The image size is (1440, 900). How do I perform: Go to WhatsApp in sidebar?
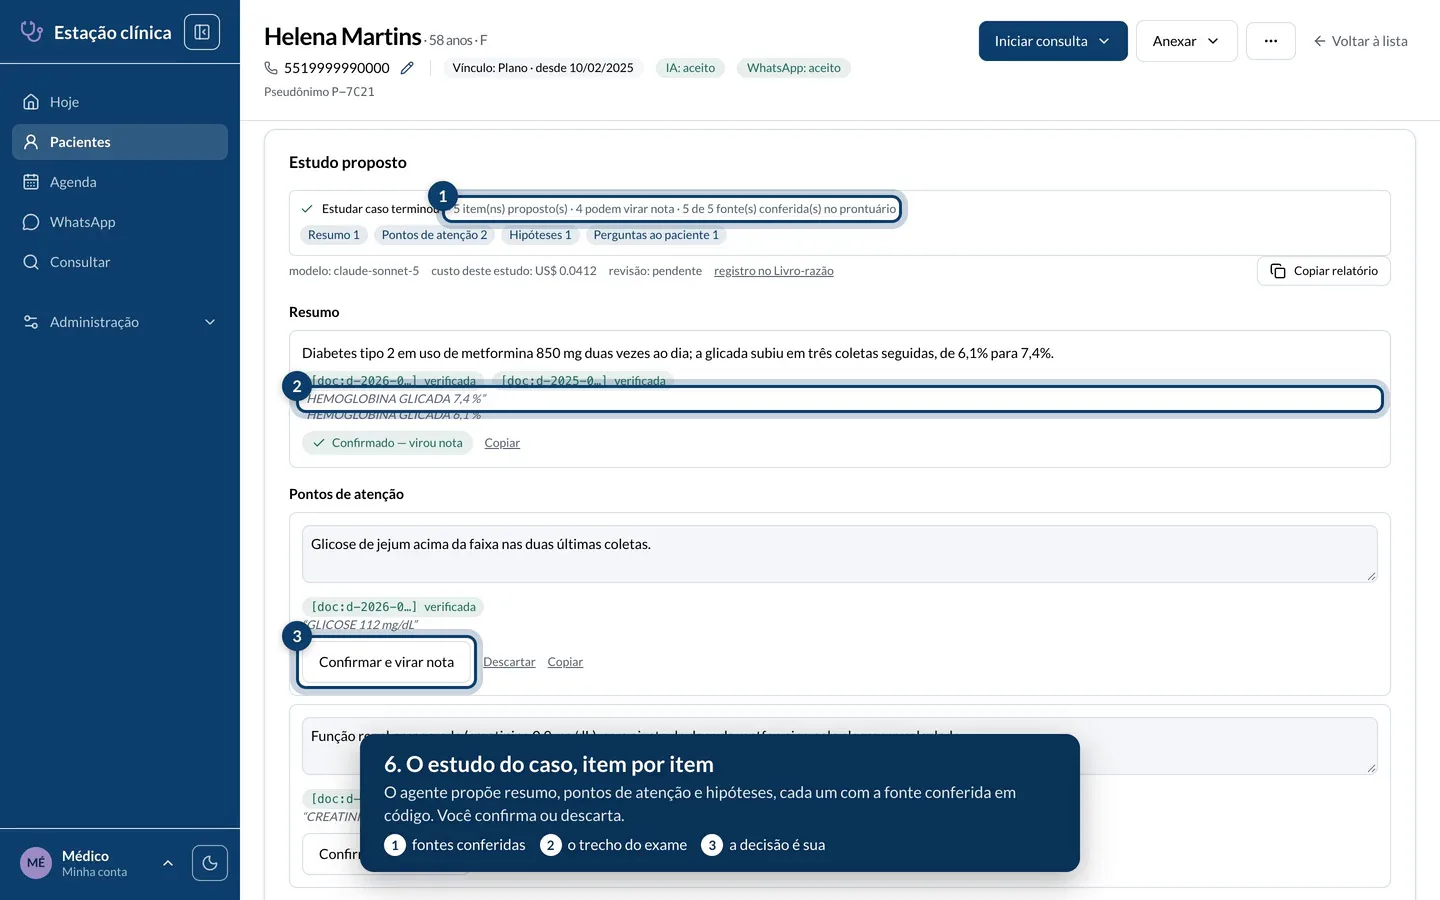120,222
